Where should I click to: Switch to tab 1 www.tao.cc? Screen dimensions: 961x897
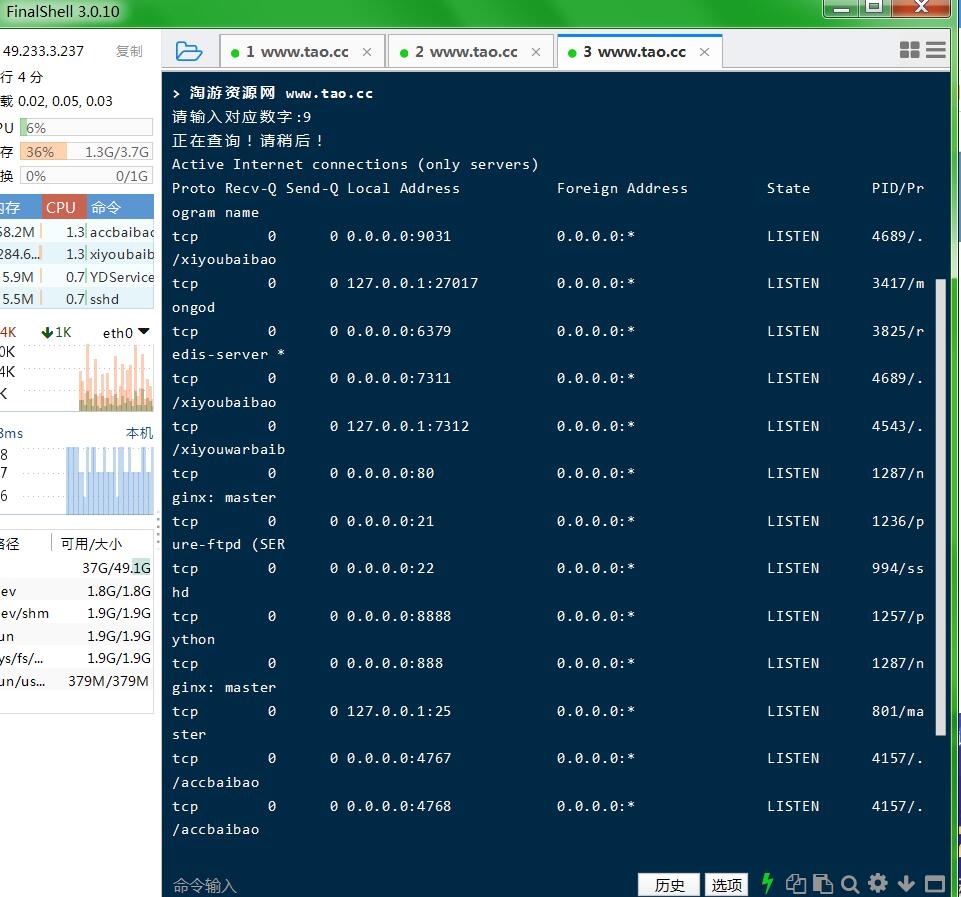(296, 52)
